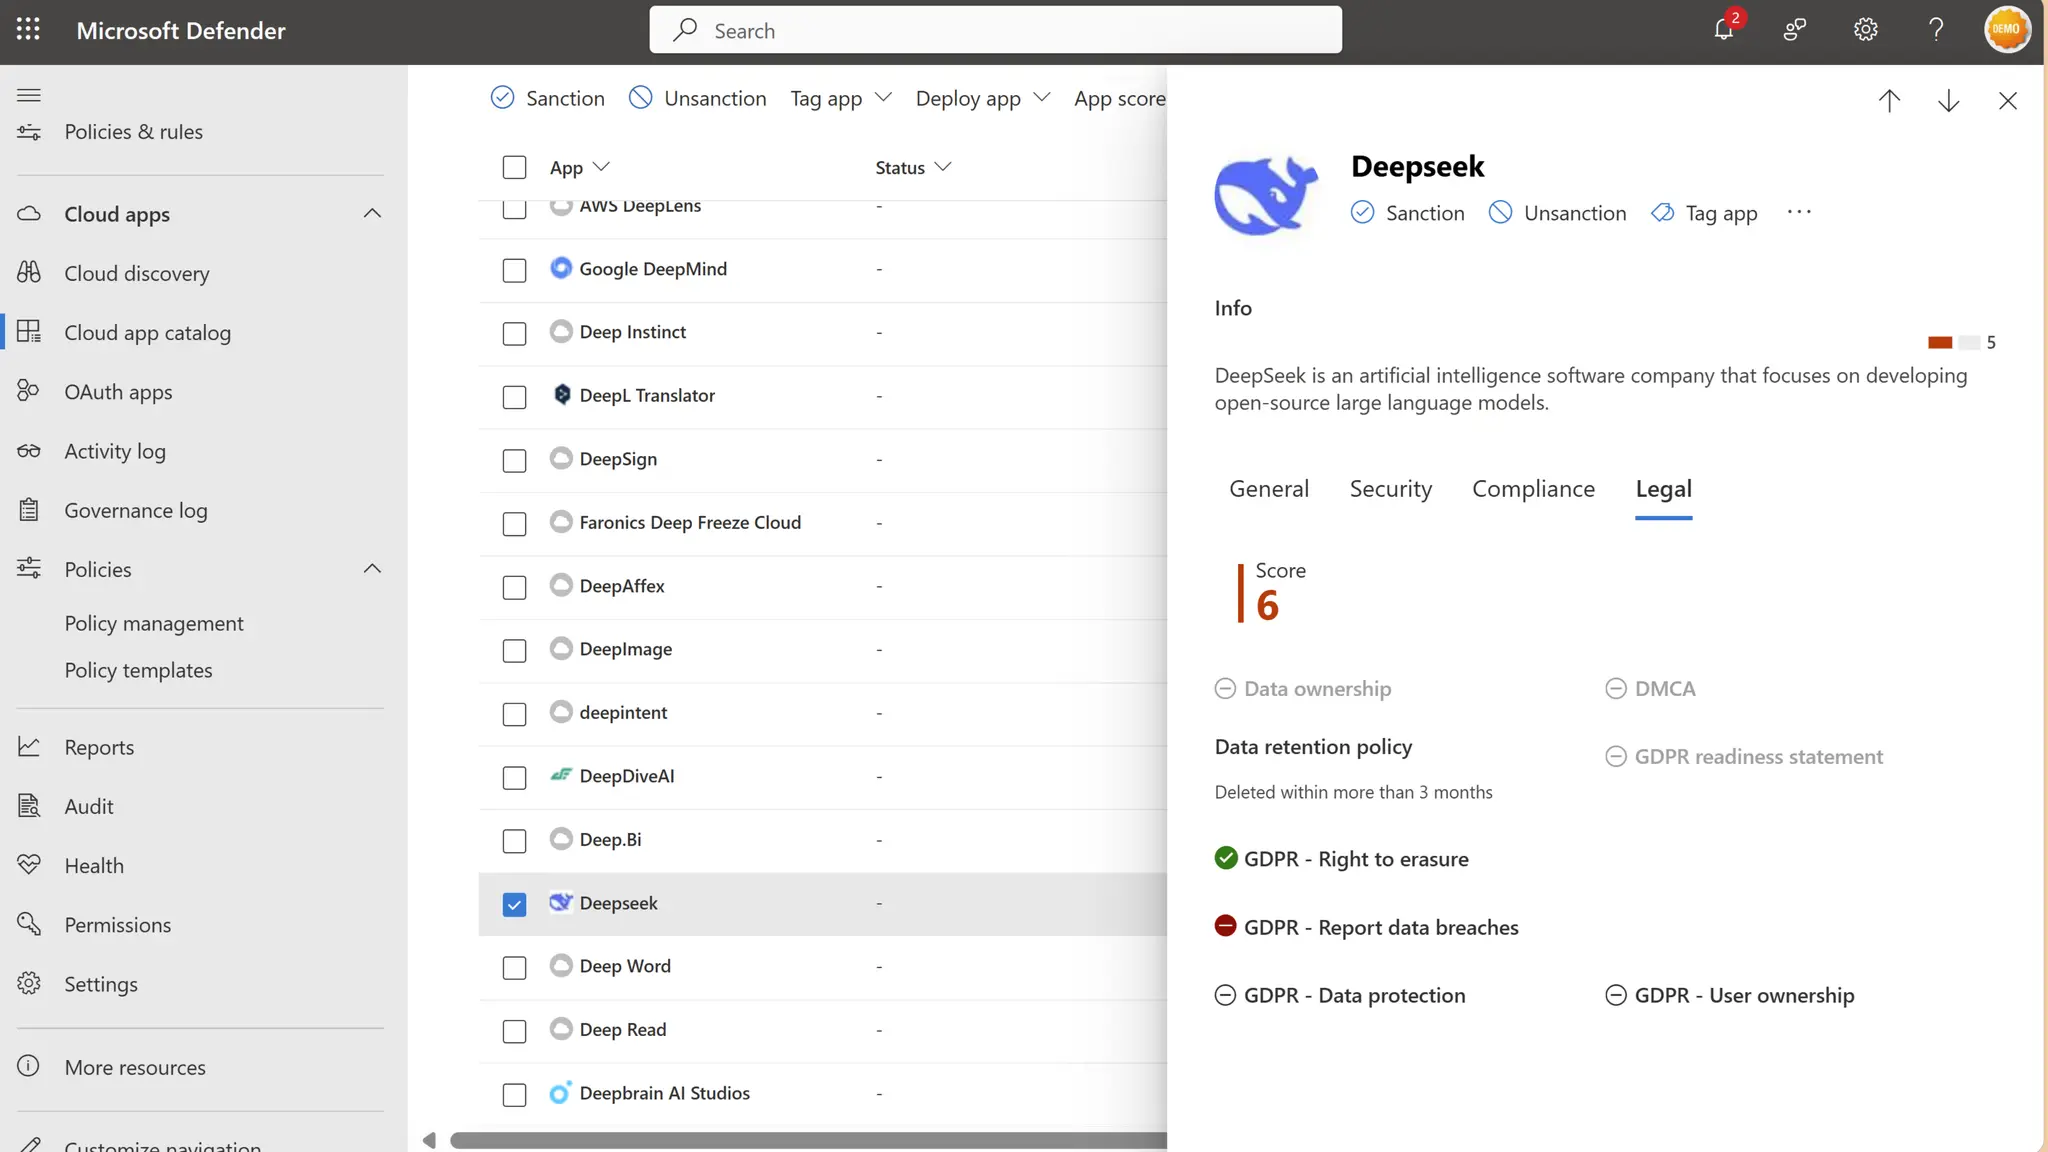Click the horizontal scrollbar under app list
The height and width of the screenshot is (1152, 2048).
coord(800,1140)
